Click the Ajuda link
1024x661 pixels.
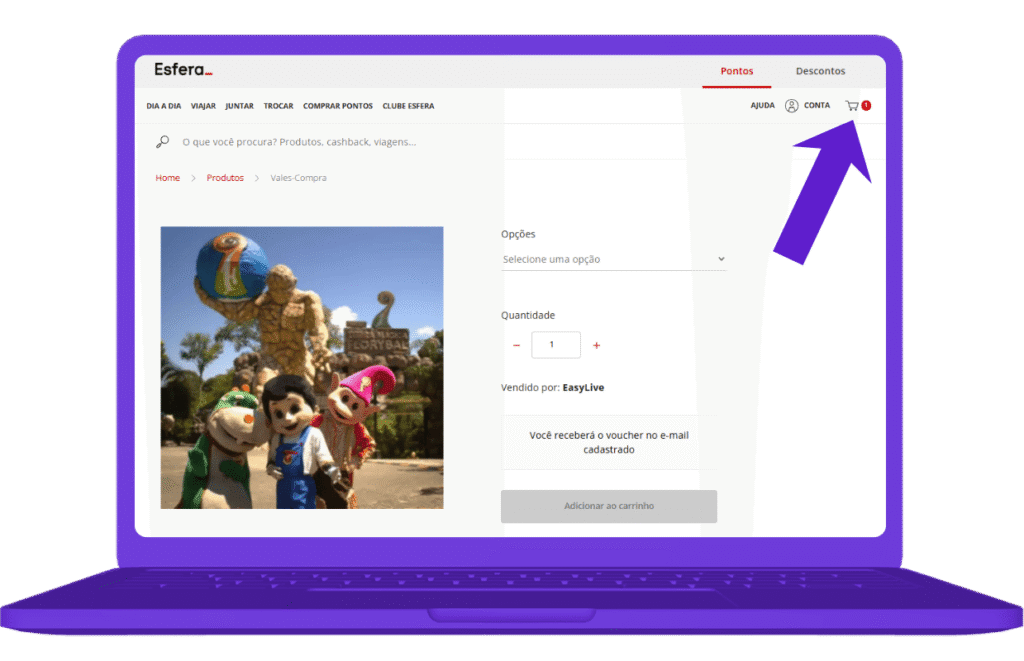click(762, 106)
